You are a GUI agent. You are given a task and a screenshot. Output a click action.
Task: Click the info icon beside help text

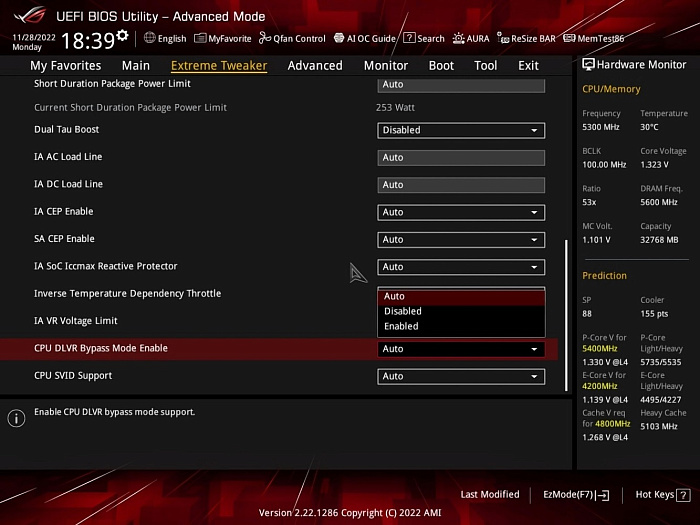[x=17, y=418]
